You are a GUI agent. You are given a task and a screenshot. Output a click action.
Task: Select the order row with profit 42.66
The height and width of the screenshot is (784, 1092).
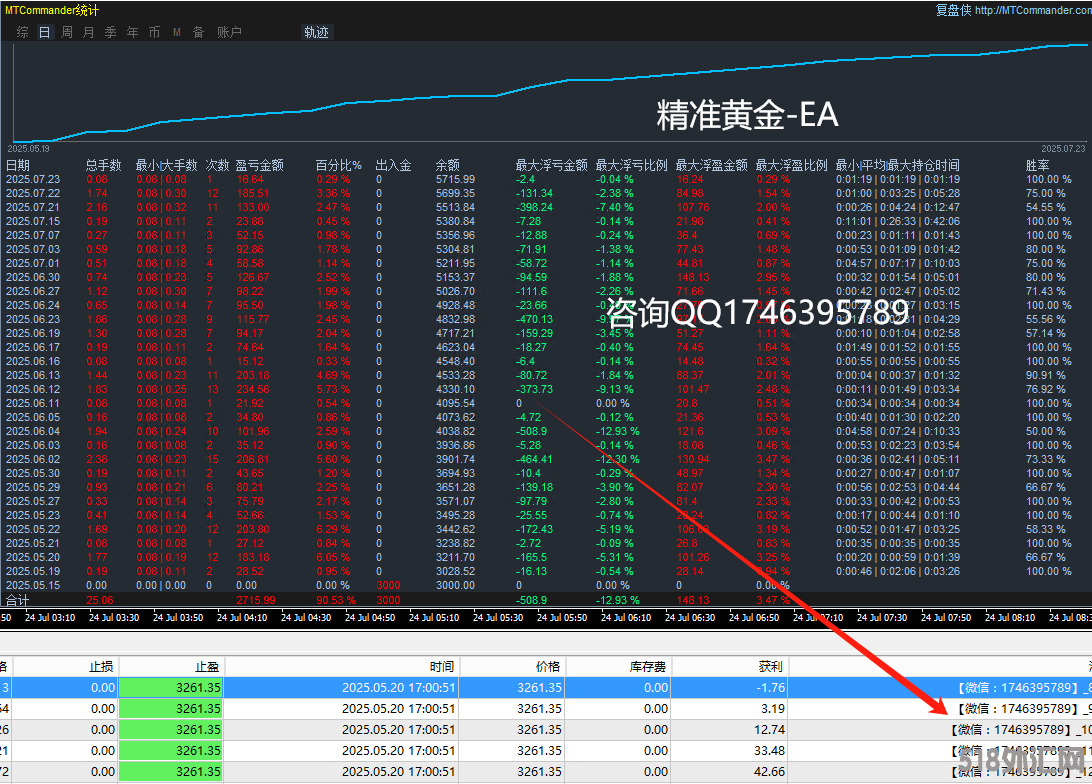click(x=500, y=771)
